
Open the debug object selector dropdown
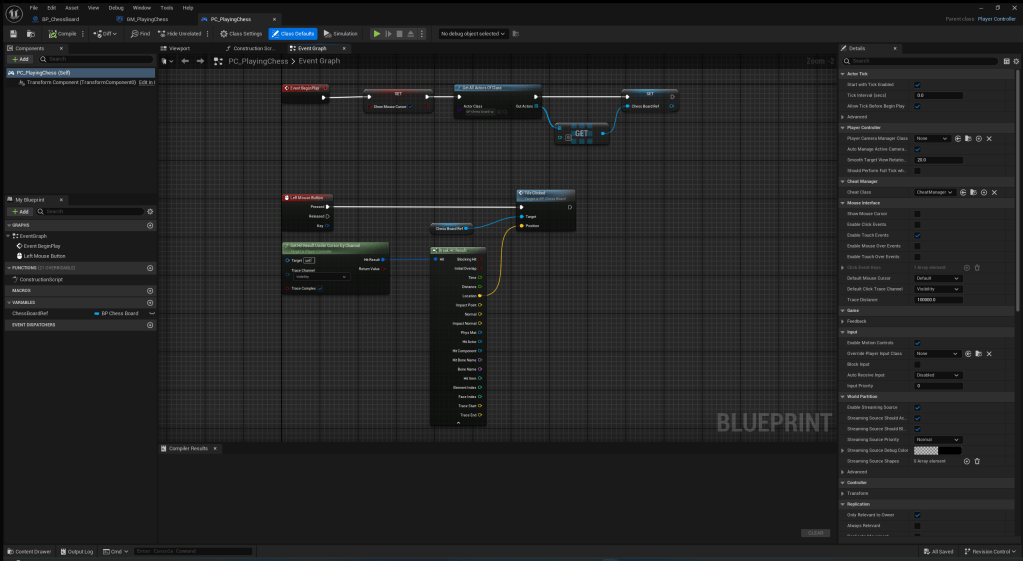[x=473, y=34]
